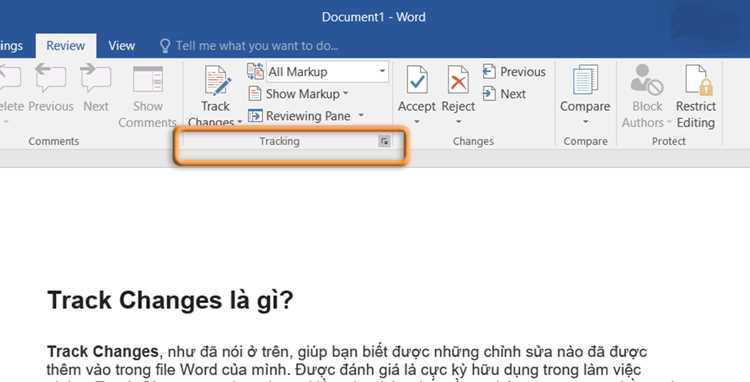Image resolution: width=750 pixels, height=382 pixels.
Task: Toggle the Reviewing Pane button
Action: click(x=300, y=116)
